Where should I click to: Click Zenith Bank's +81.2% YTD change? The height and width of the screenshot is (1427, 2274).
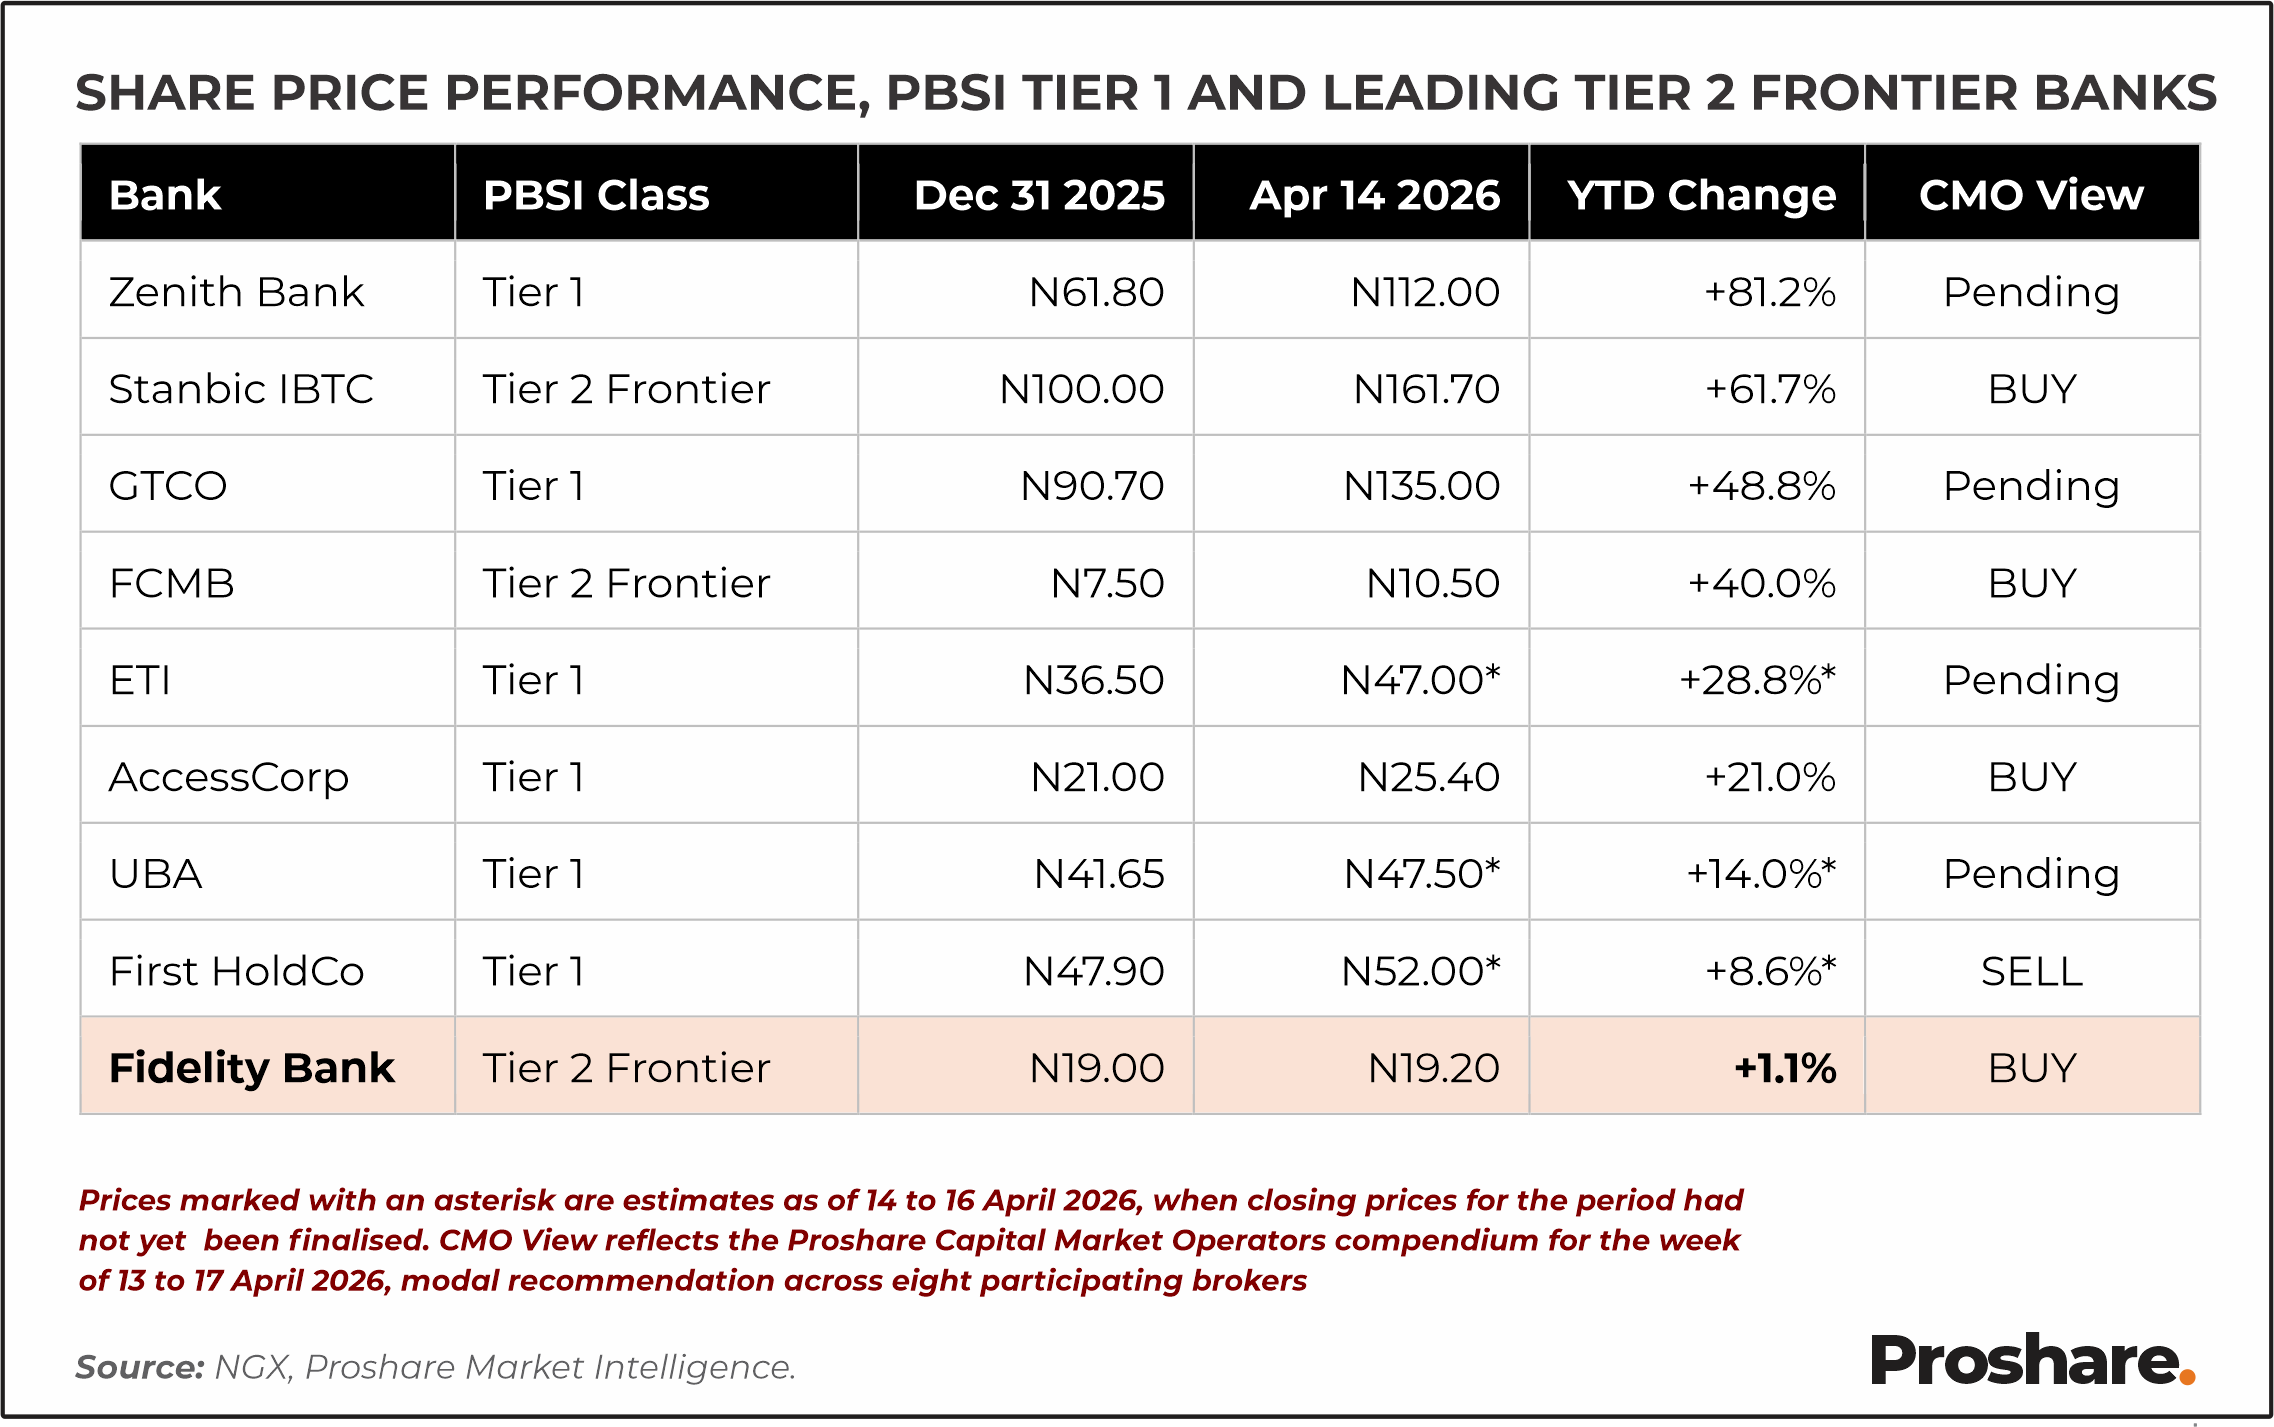pos(1770,292)
